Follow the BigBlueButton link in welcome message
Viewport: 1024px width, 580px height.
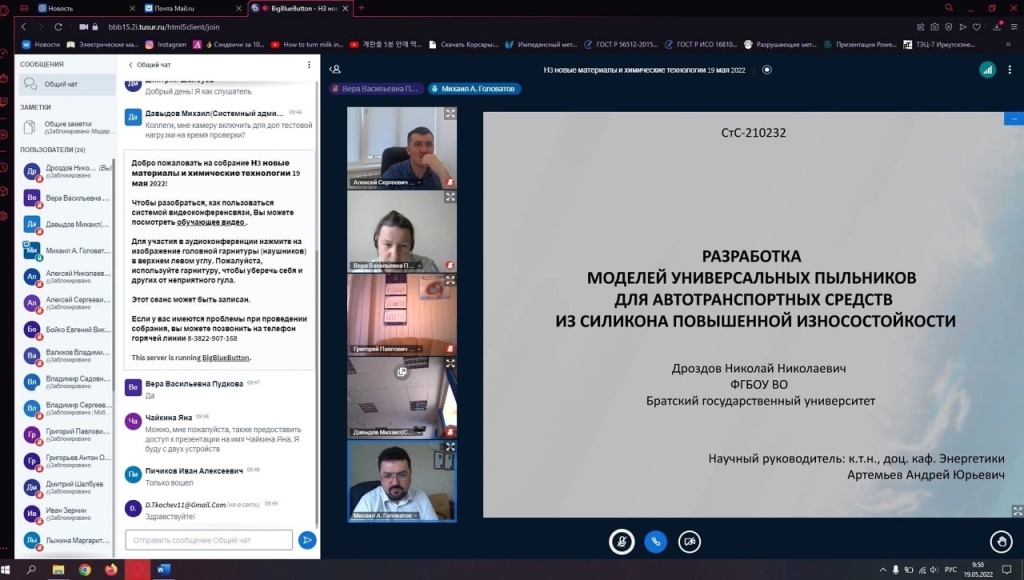click(x=225, y=358)
